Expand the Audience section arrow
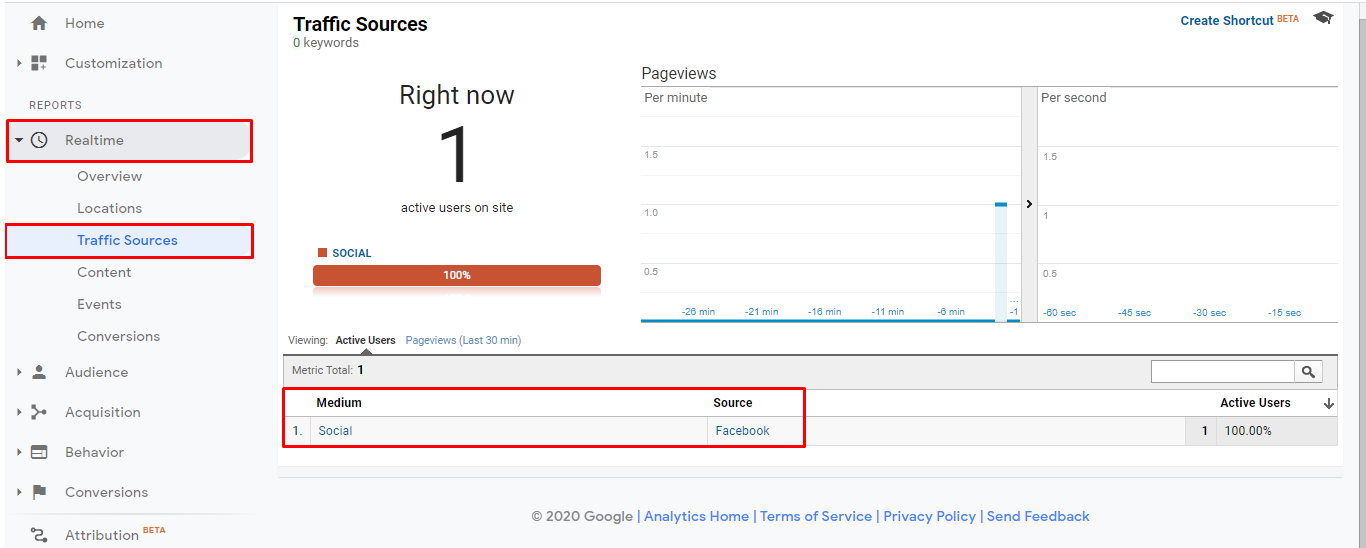 [19, 372]
